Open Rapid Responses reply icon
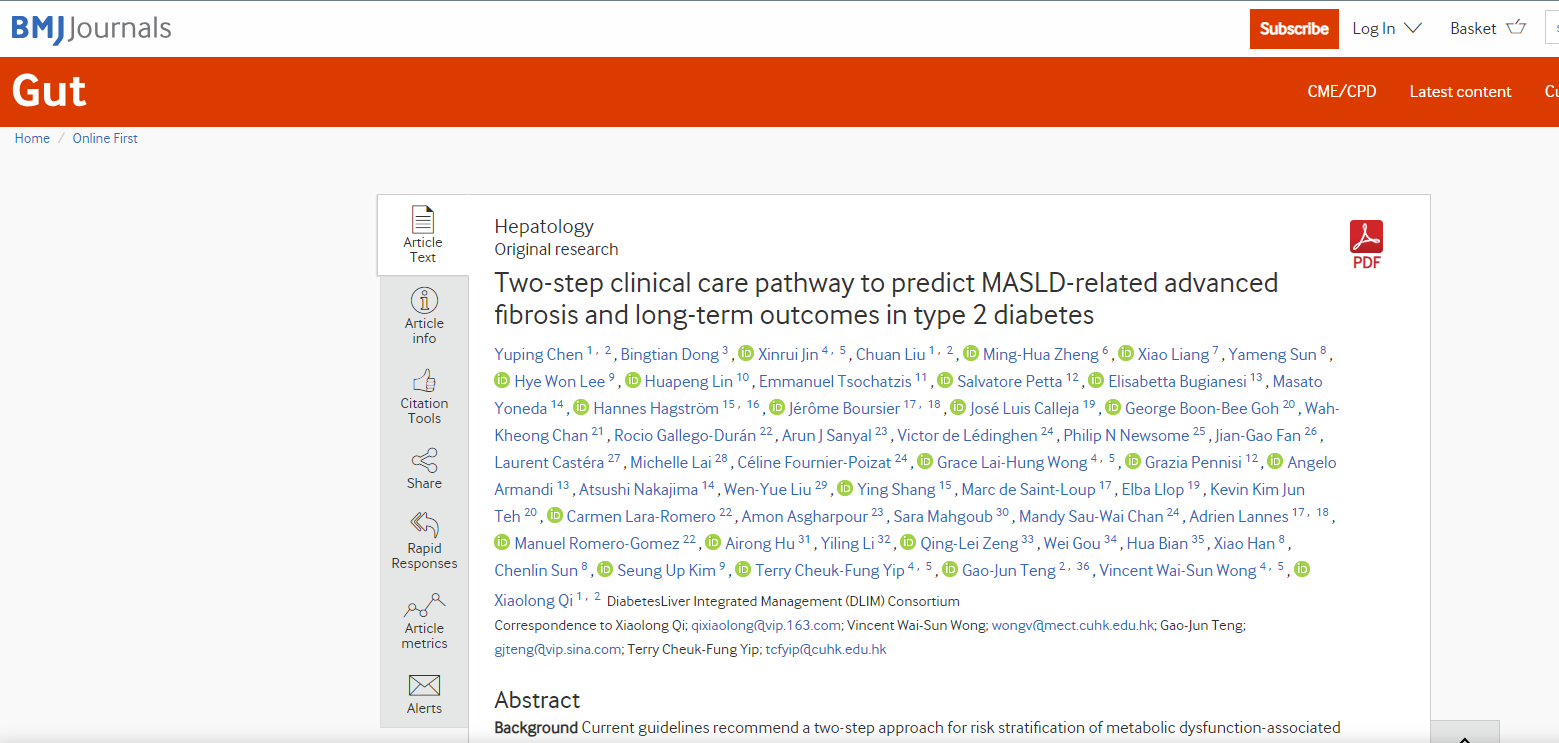This screenshot has width=1559, height=743. [x=424, y=525]
